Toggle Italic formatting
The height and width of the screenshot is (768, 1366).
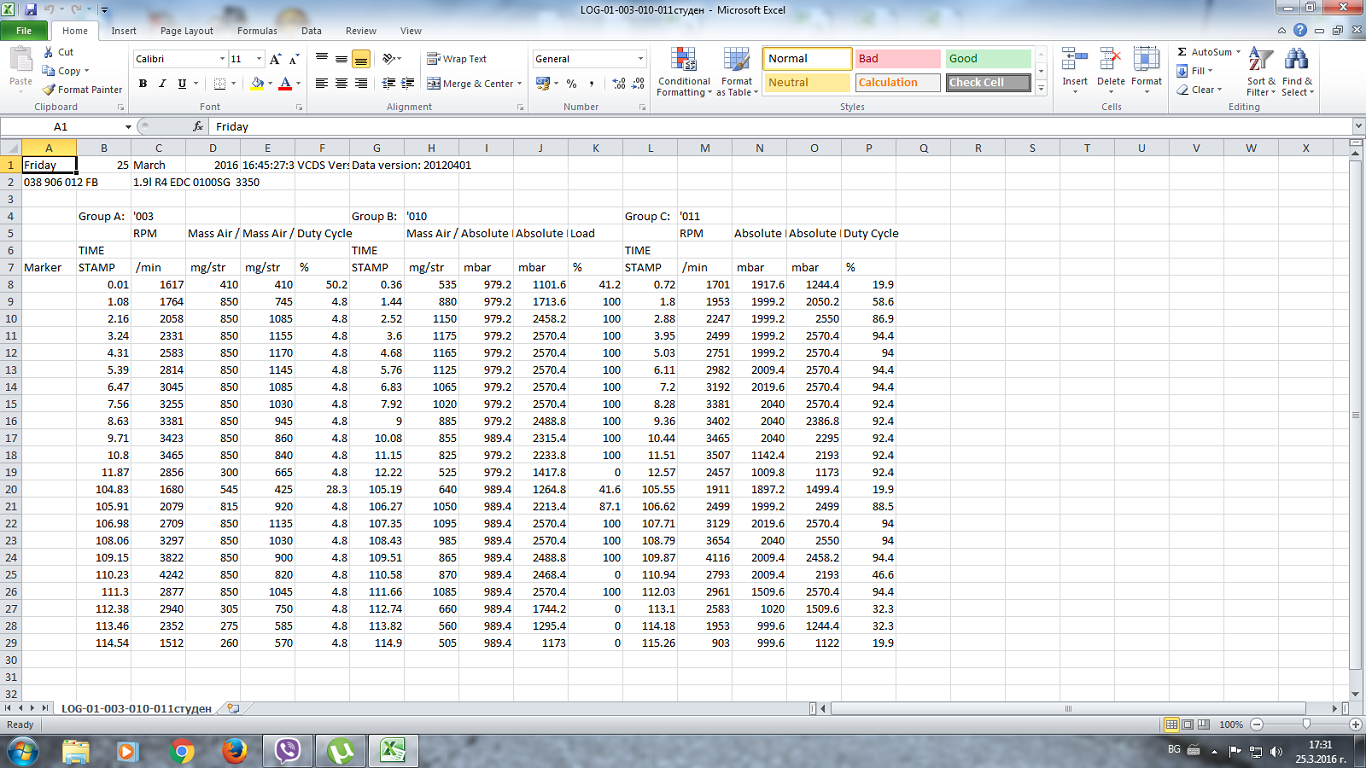coord(162,84)
